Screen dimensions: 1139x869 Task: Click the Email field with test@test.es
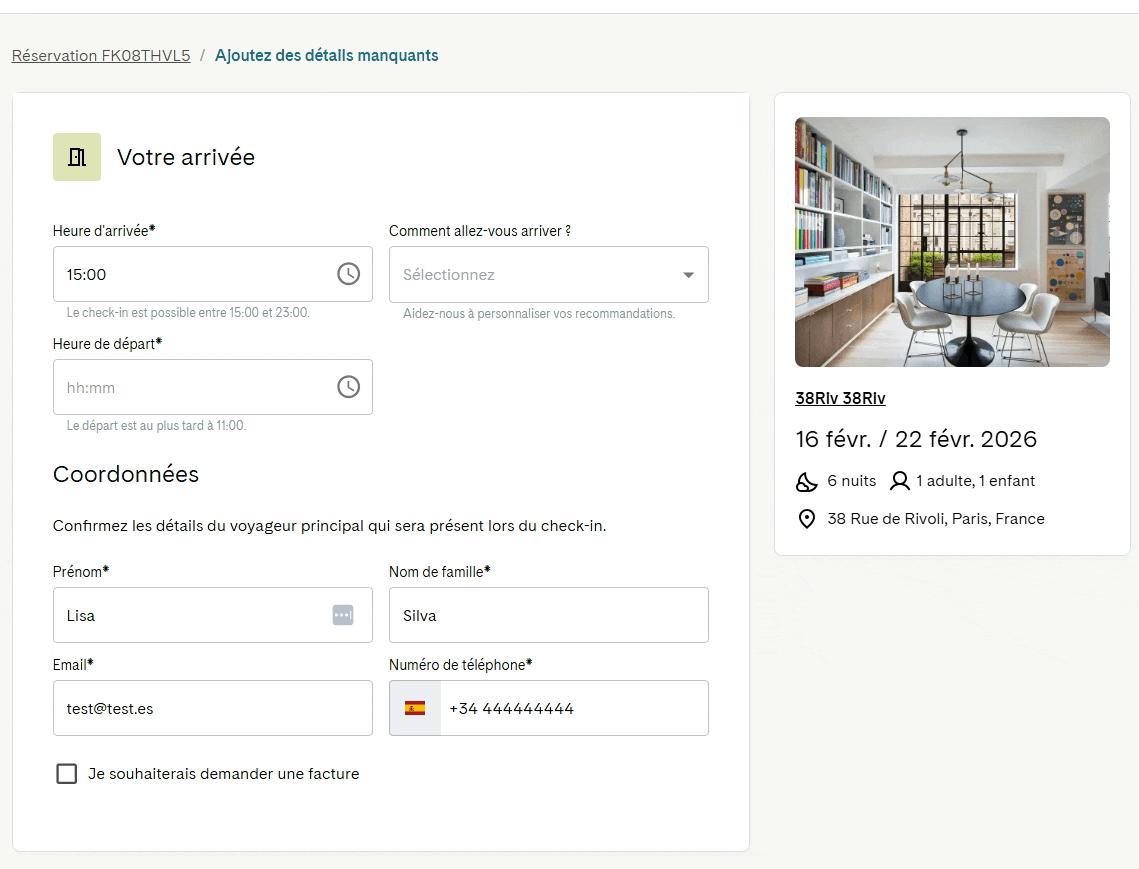pos(213,708)
